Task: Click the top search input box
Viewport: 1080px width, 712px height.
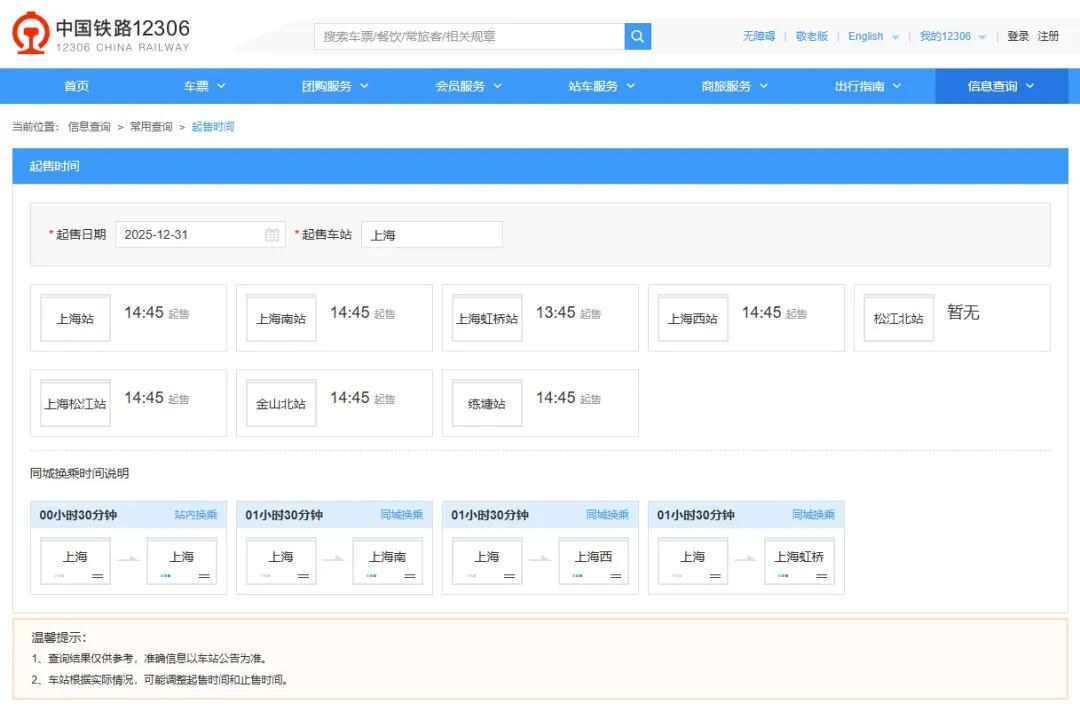Action: click(x=470, y=35)
